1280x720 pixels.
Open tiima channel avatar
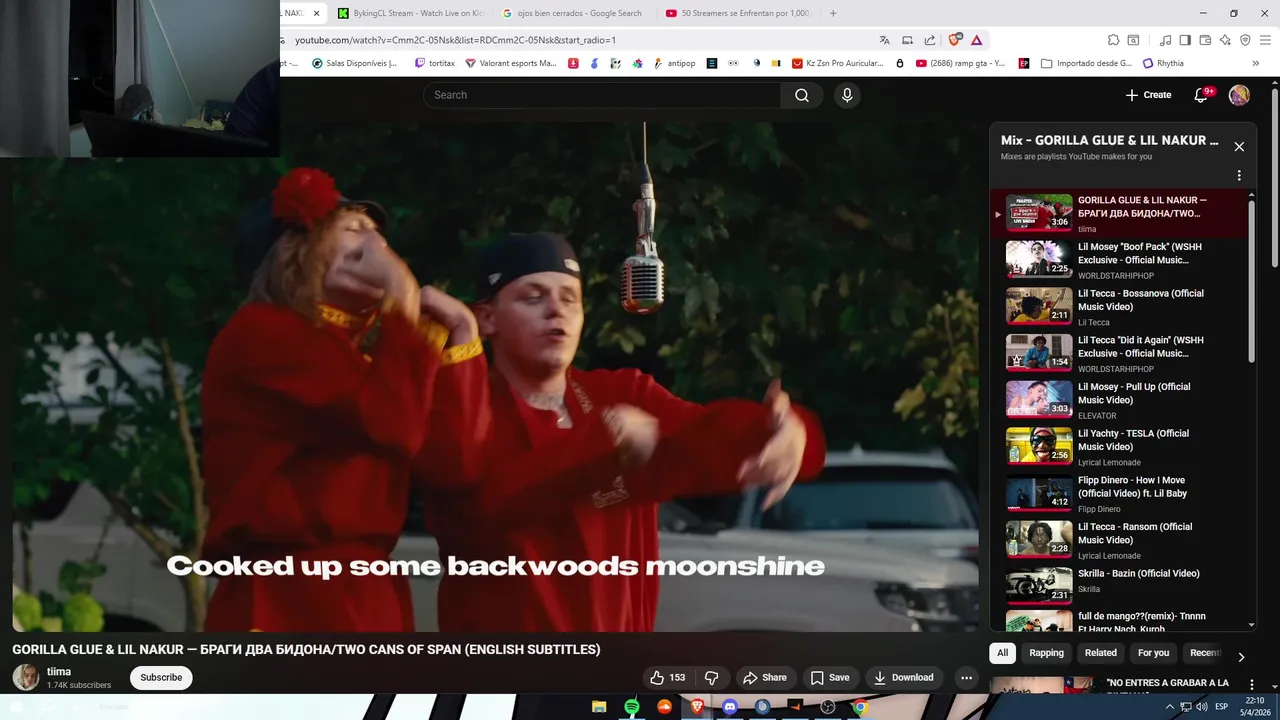pos(26,677)
